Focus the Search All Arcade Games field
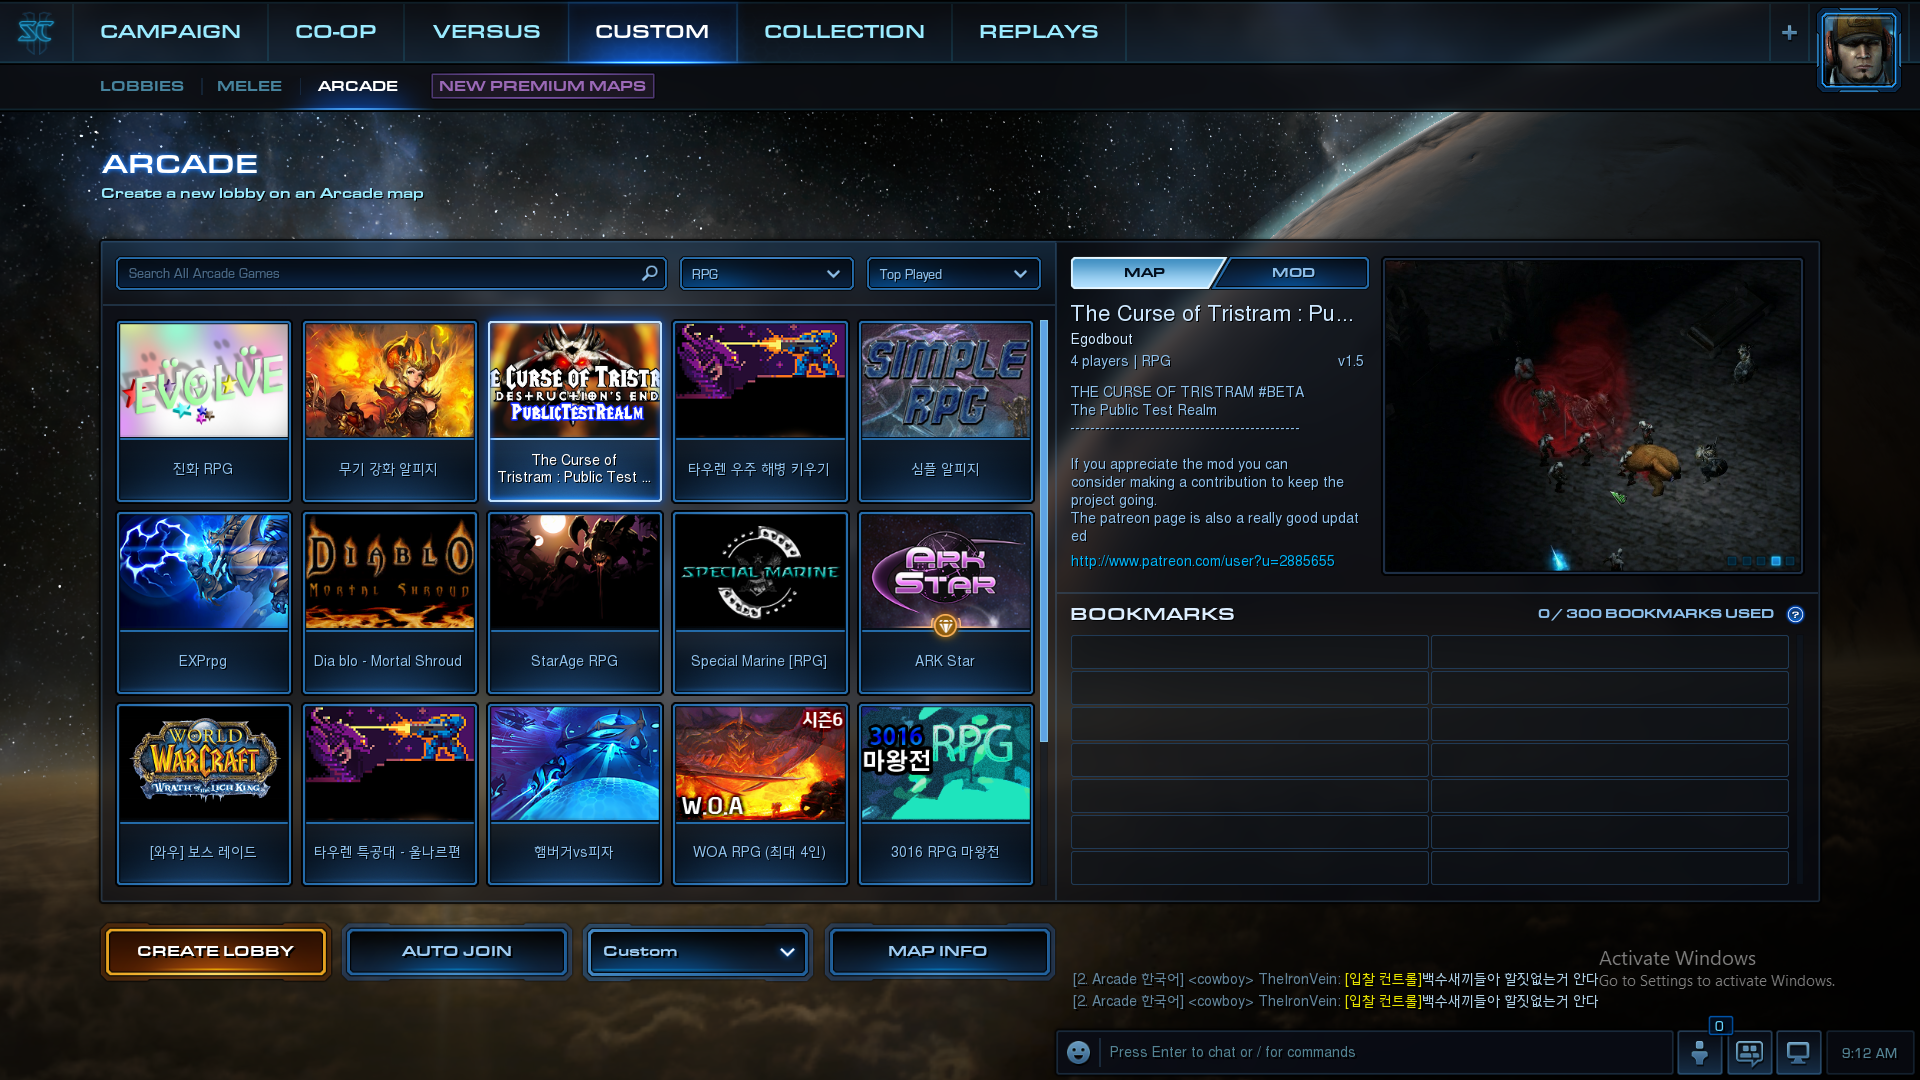1920x1080 pixels. pyautogui.click(x=391, y=274)
